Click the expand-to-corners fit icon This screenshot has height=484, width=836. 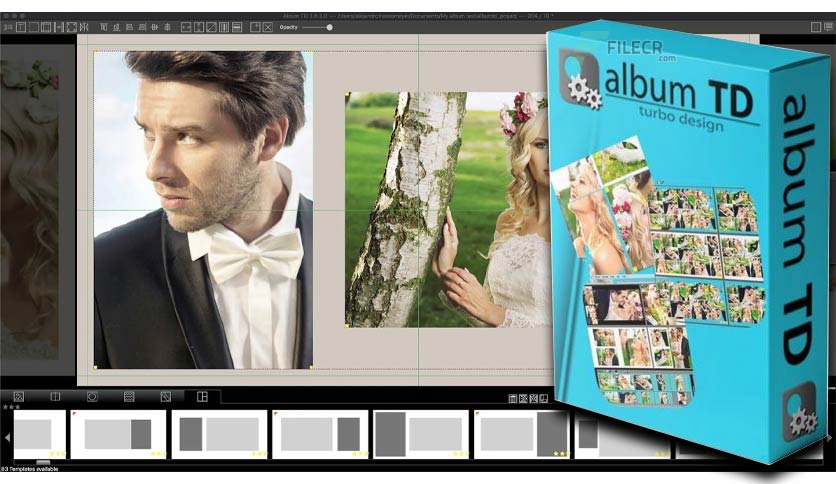pyautogui.click(x=71, y=27)
